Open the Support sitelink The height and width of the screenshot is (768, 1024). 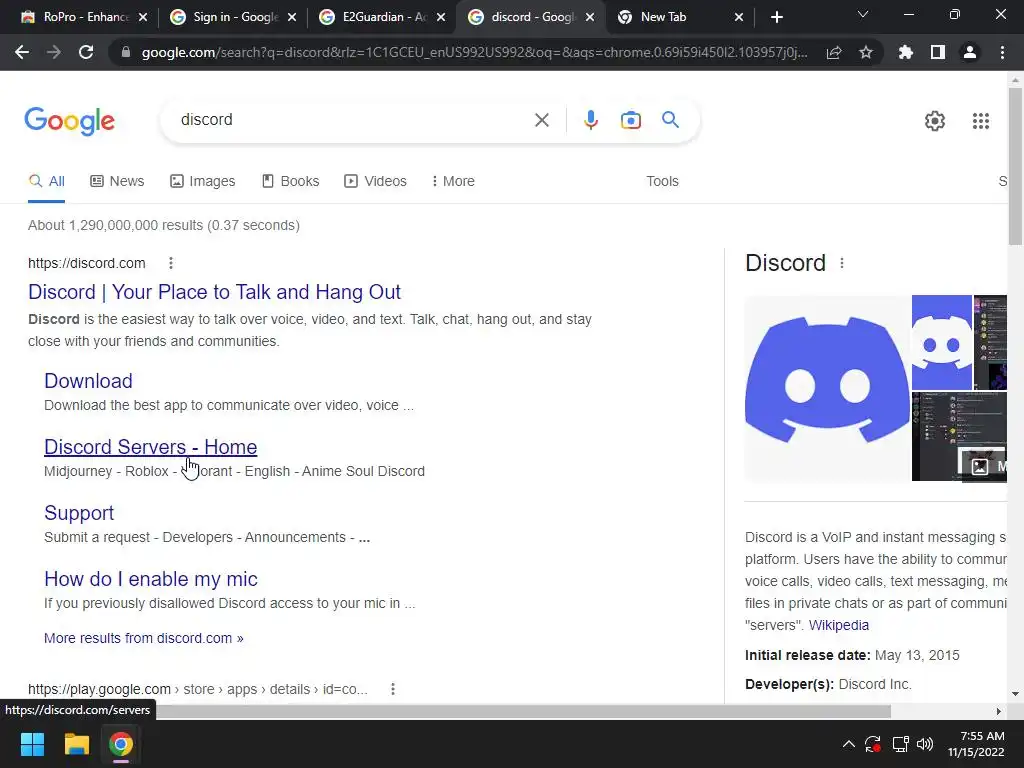[79, 513]
